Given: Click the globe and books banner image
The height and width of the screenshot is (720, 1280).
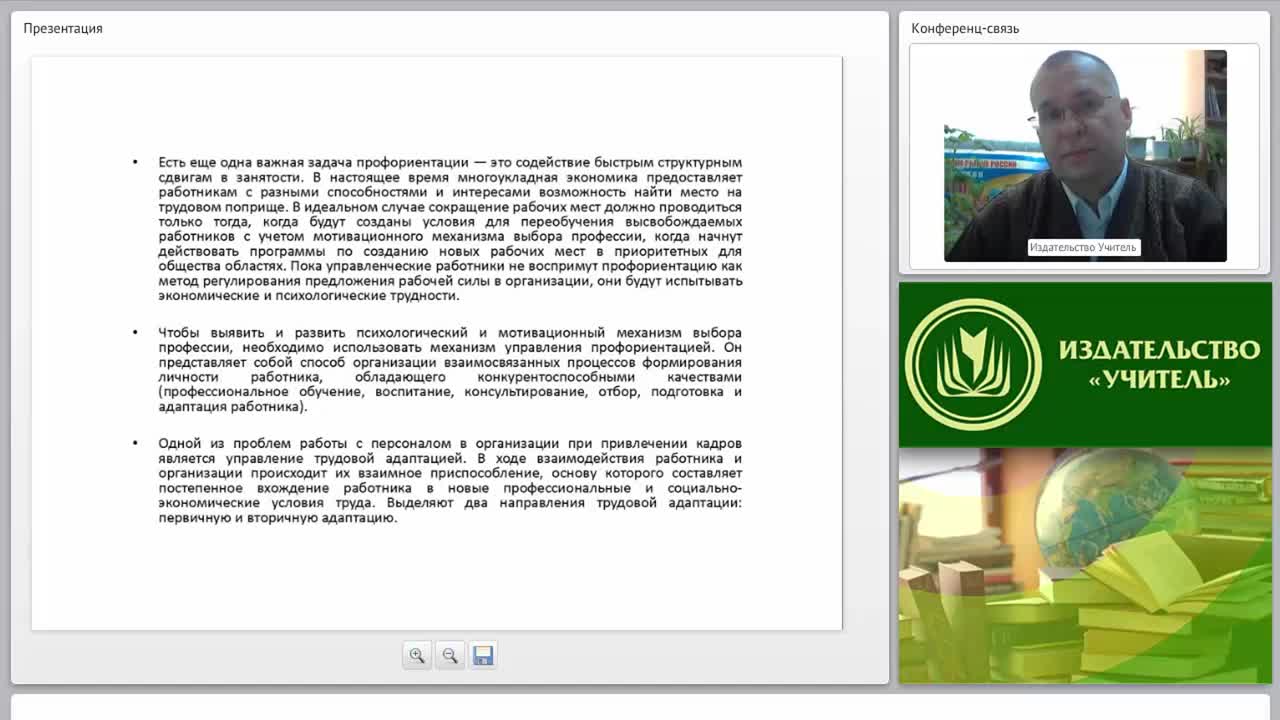Looking at the screenshot, I should [1085, 566].
